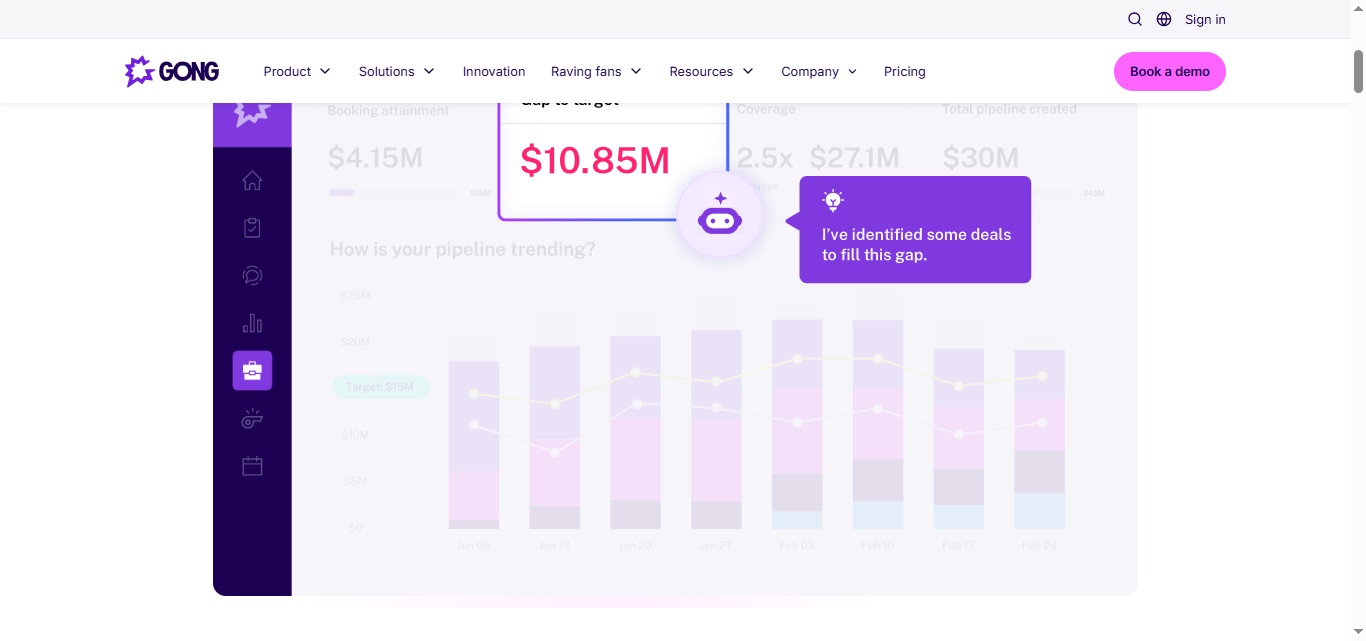Select the calendar icon in sidebar

252,465
